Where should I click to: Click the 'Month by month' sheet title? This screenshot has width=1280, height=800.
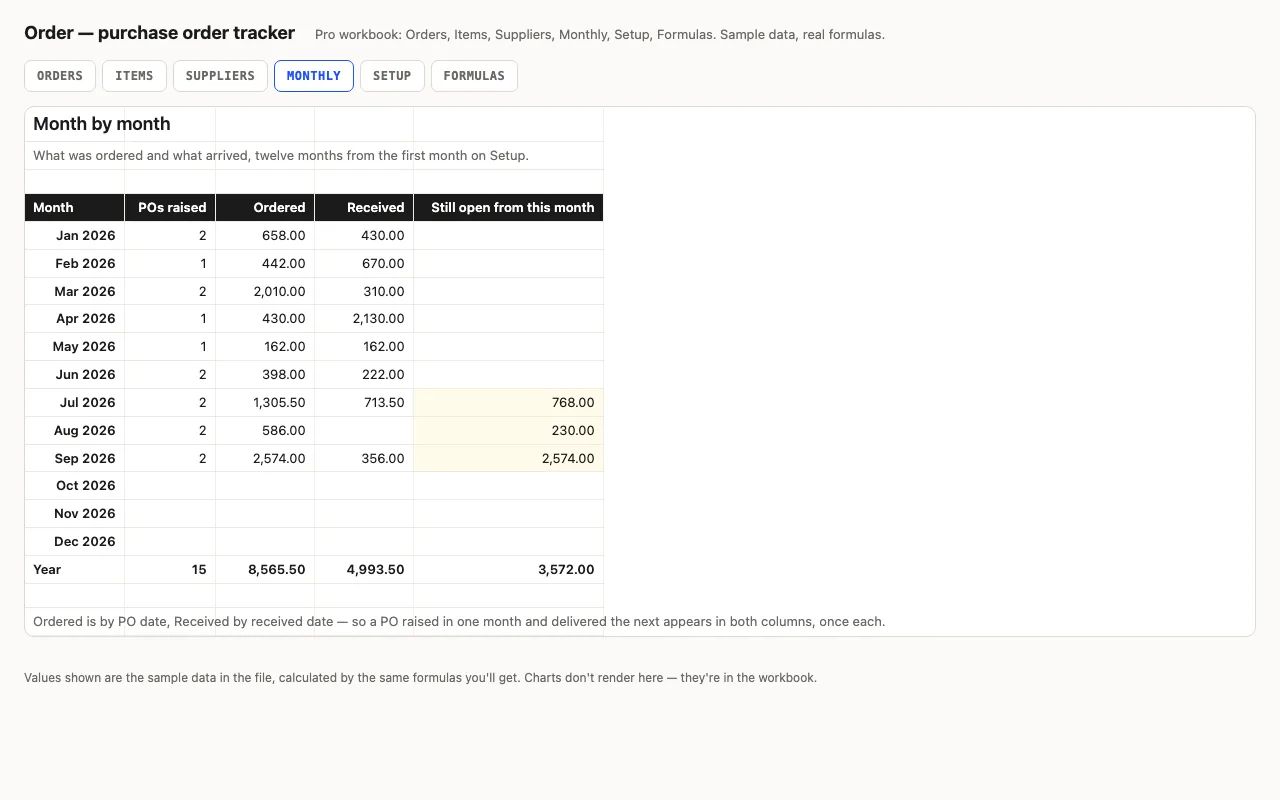coord(102,124)
